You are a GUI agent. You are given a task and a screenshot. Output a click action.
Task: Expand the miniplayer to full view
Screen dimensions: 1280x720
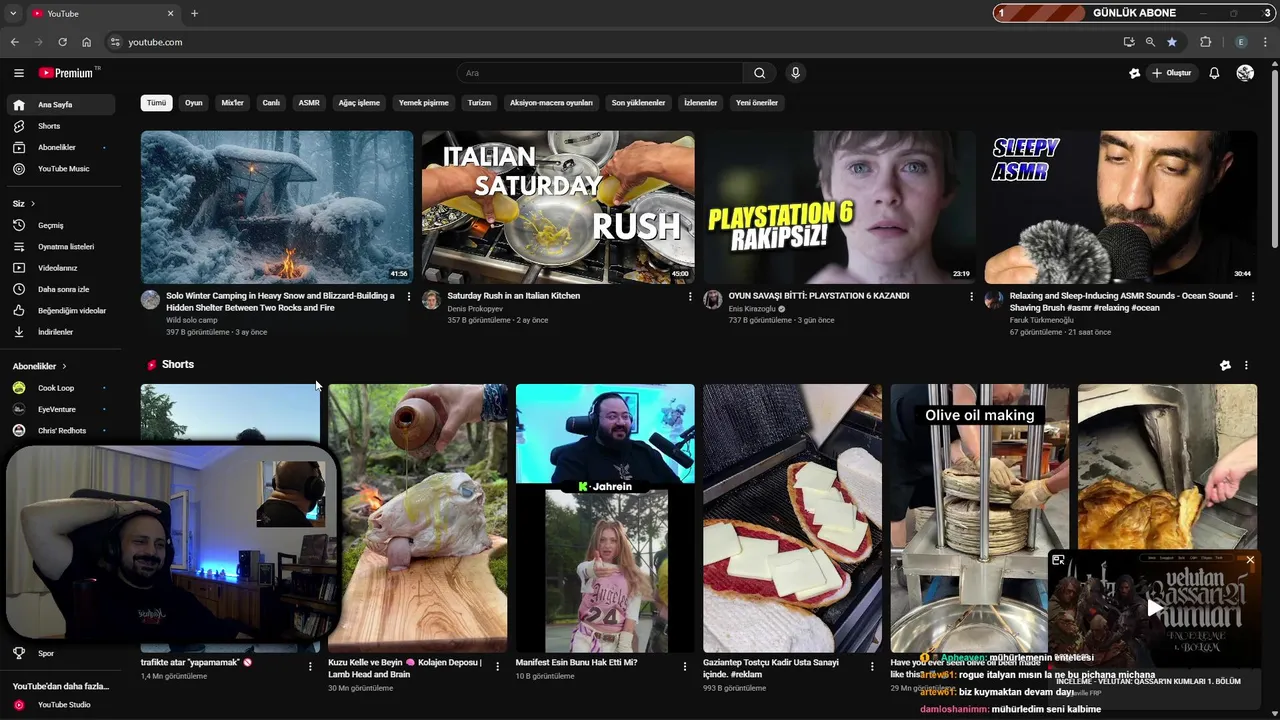coord(1058,560)
